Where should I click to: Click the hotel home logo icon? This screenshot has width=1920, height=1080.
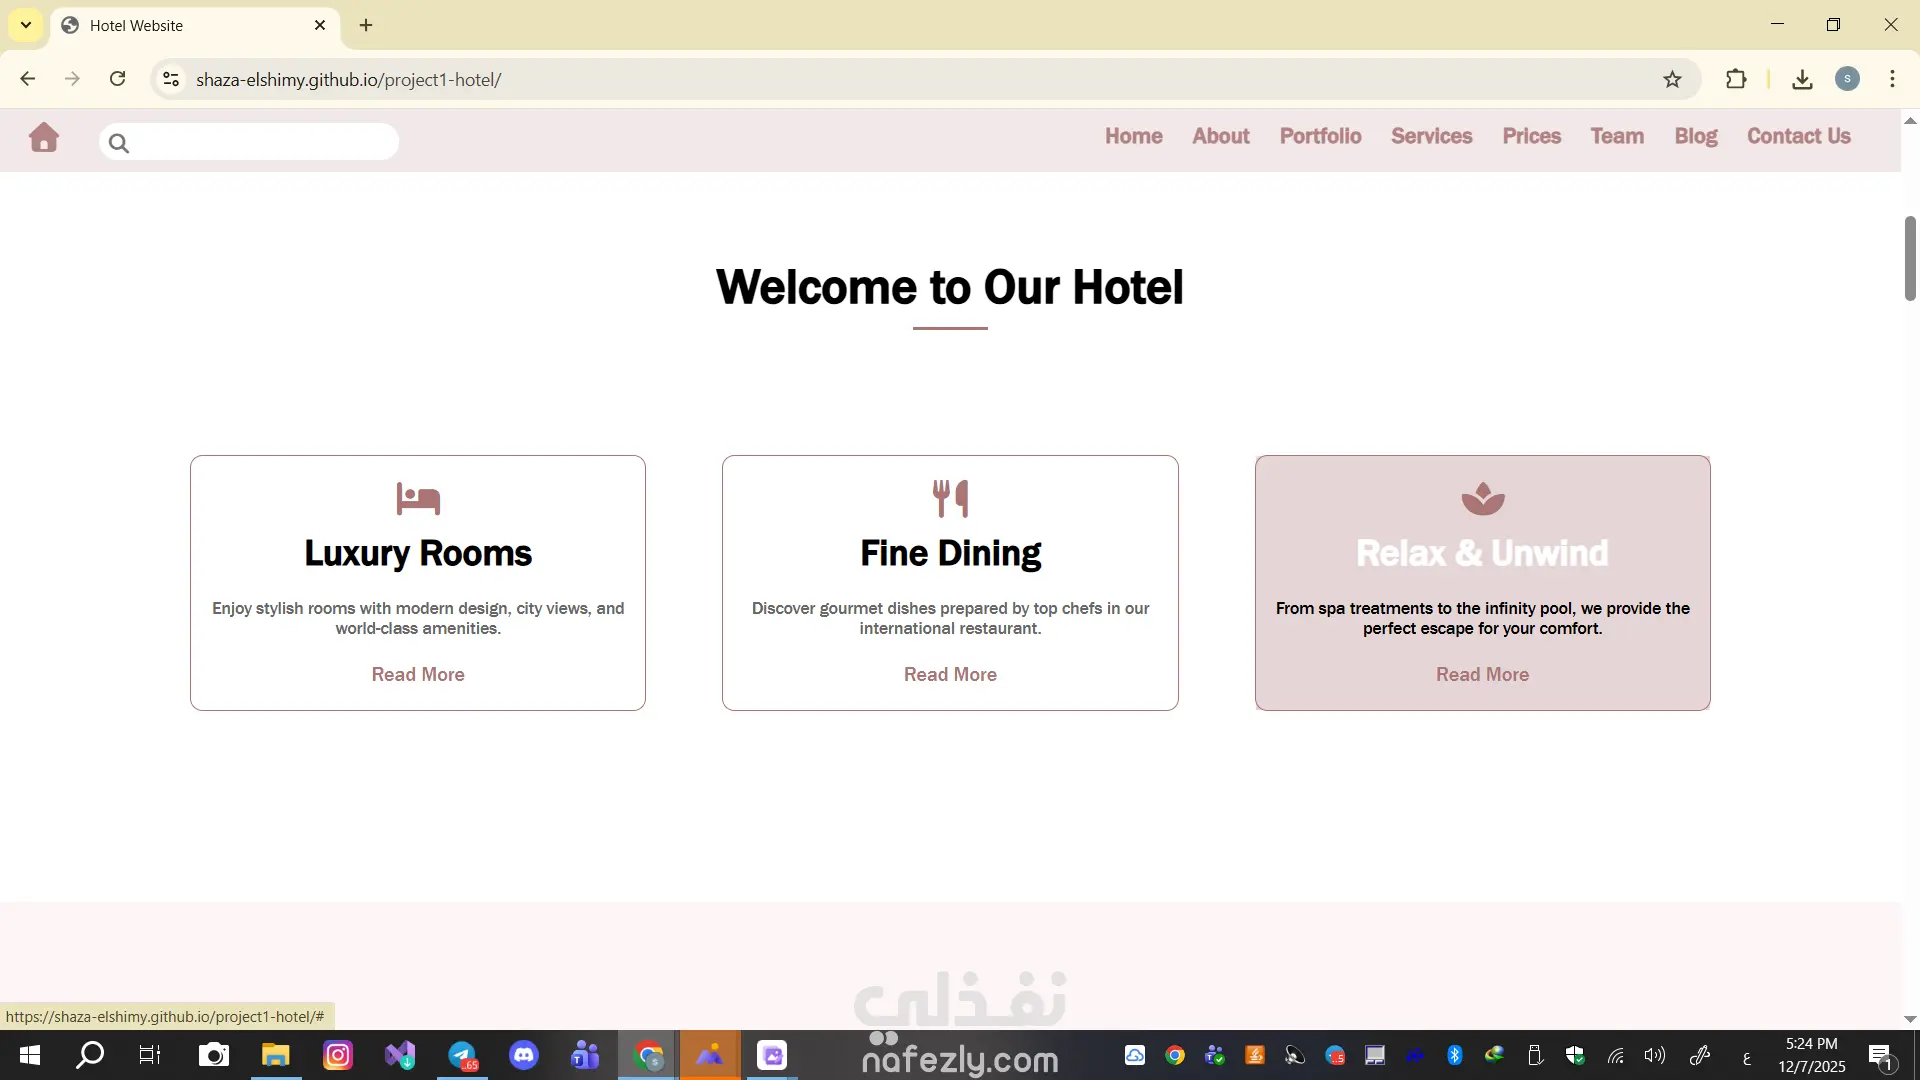43,138
